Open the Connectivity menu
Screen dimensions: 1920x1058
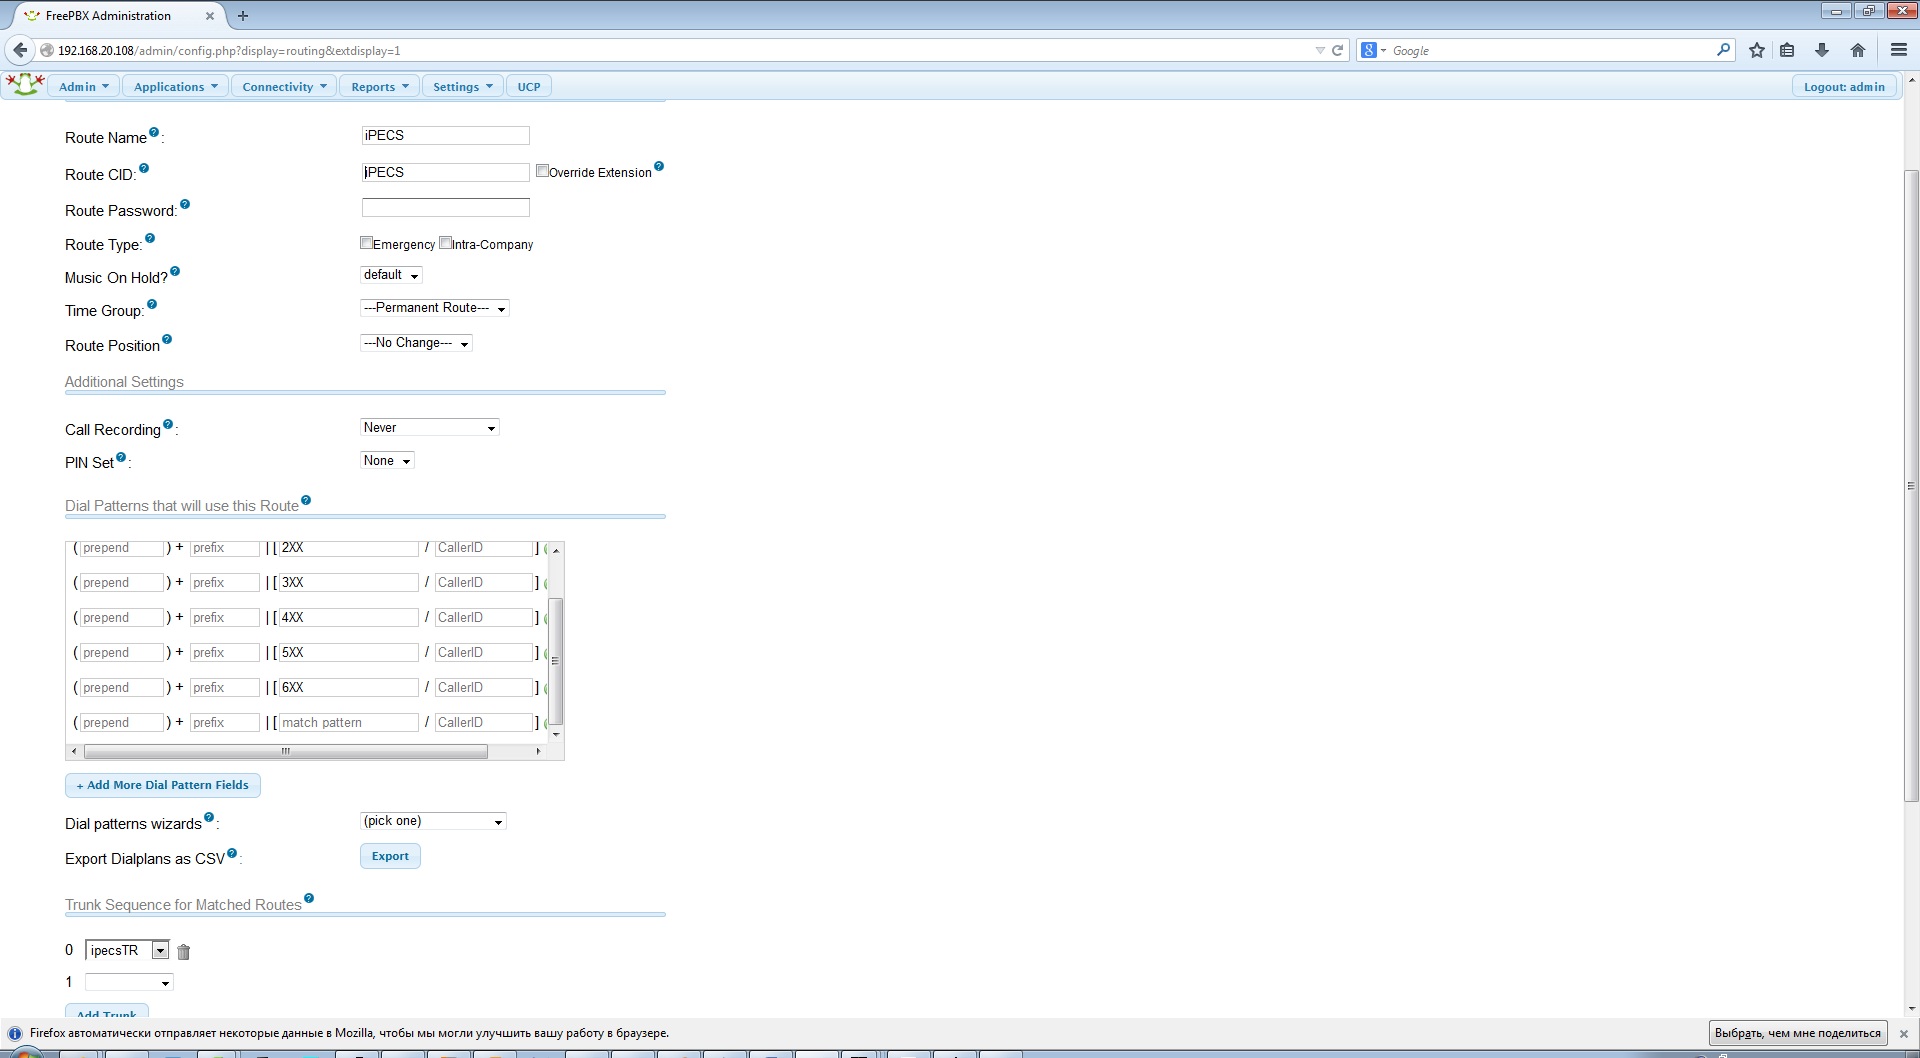click(x=284, y=87)
